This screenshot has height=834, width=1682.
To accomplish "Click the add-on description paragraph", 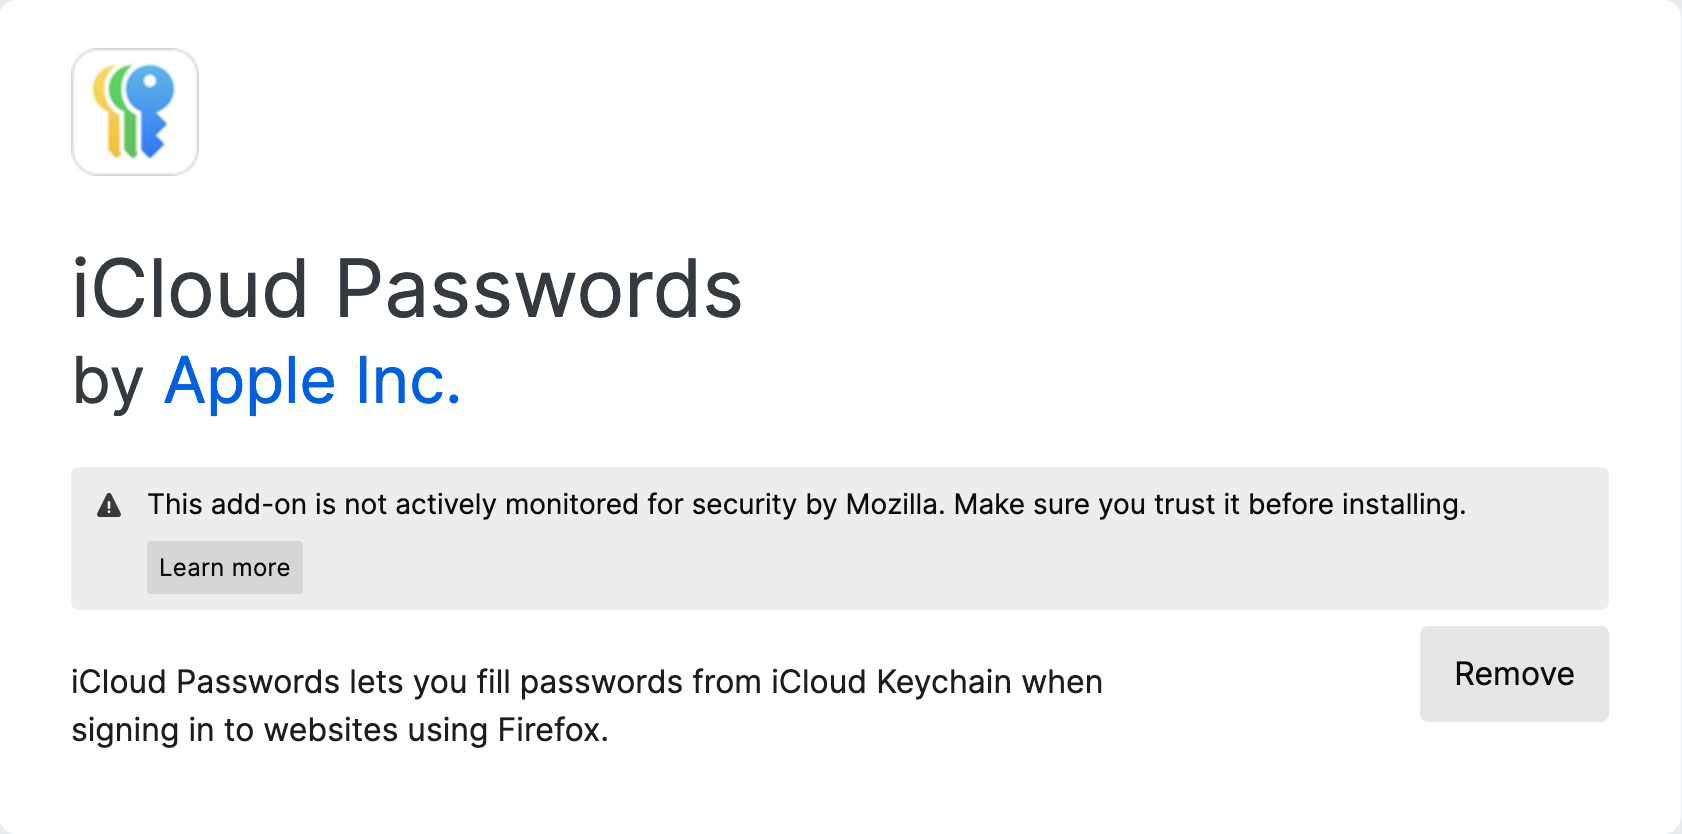I will point(585,705).
